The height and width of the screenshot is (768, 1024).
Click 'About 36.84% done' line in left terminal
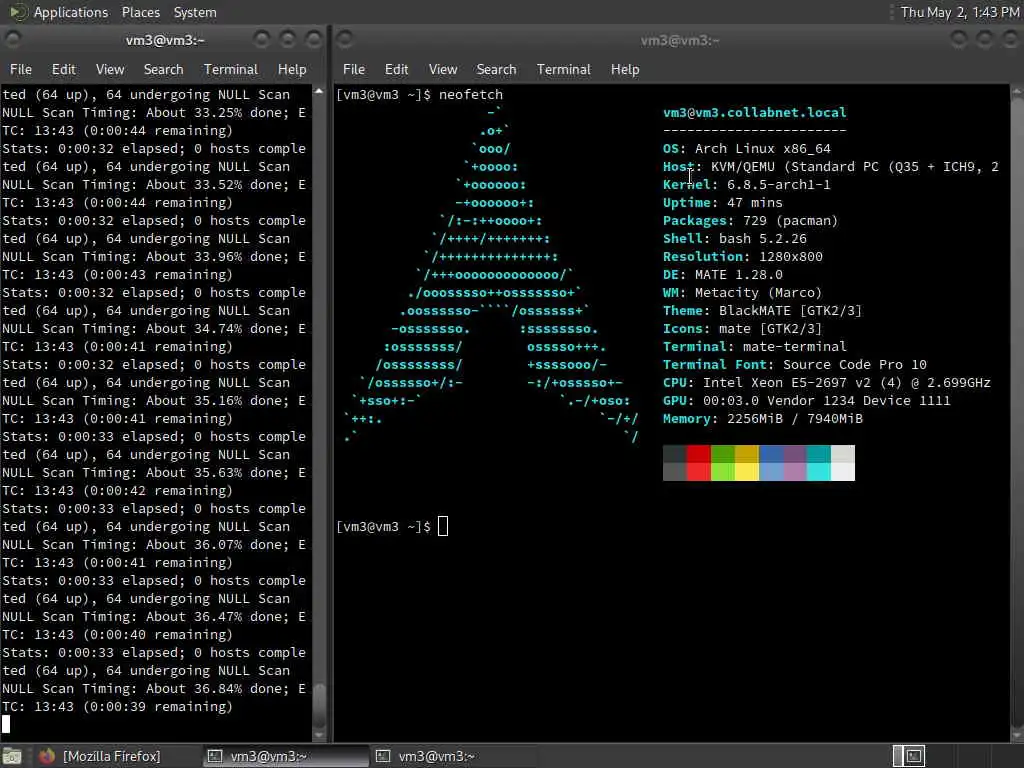tap(153, 688)
